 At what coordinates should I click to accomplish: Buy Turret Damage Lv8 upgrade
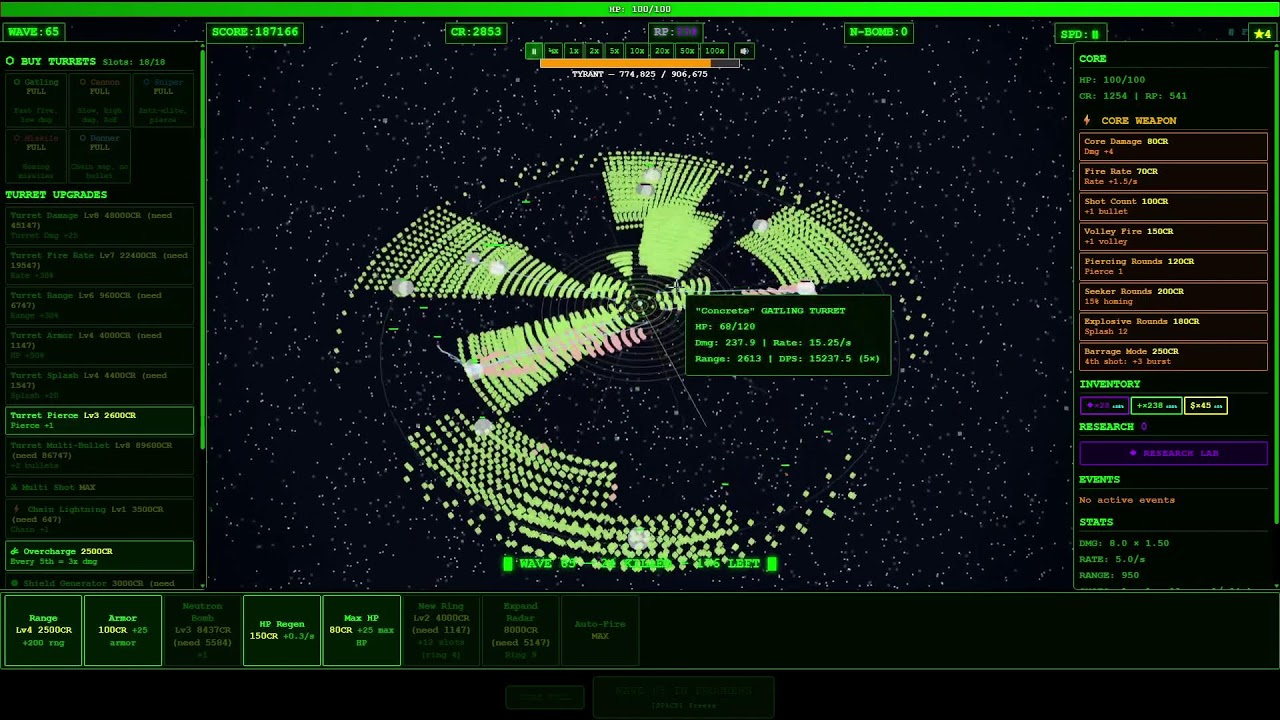[x=99, y=225]
